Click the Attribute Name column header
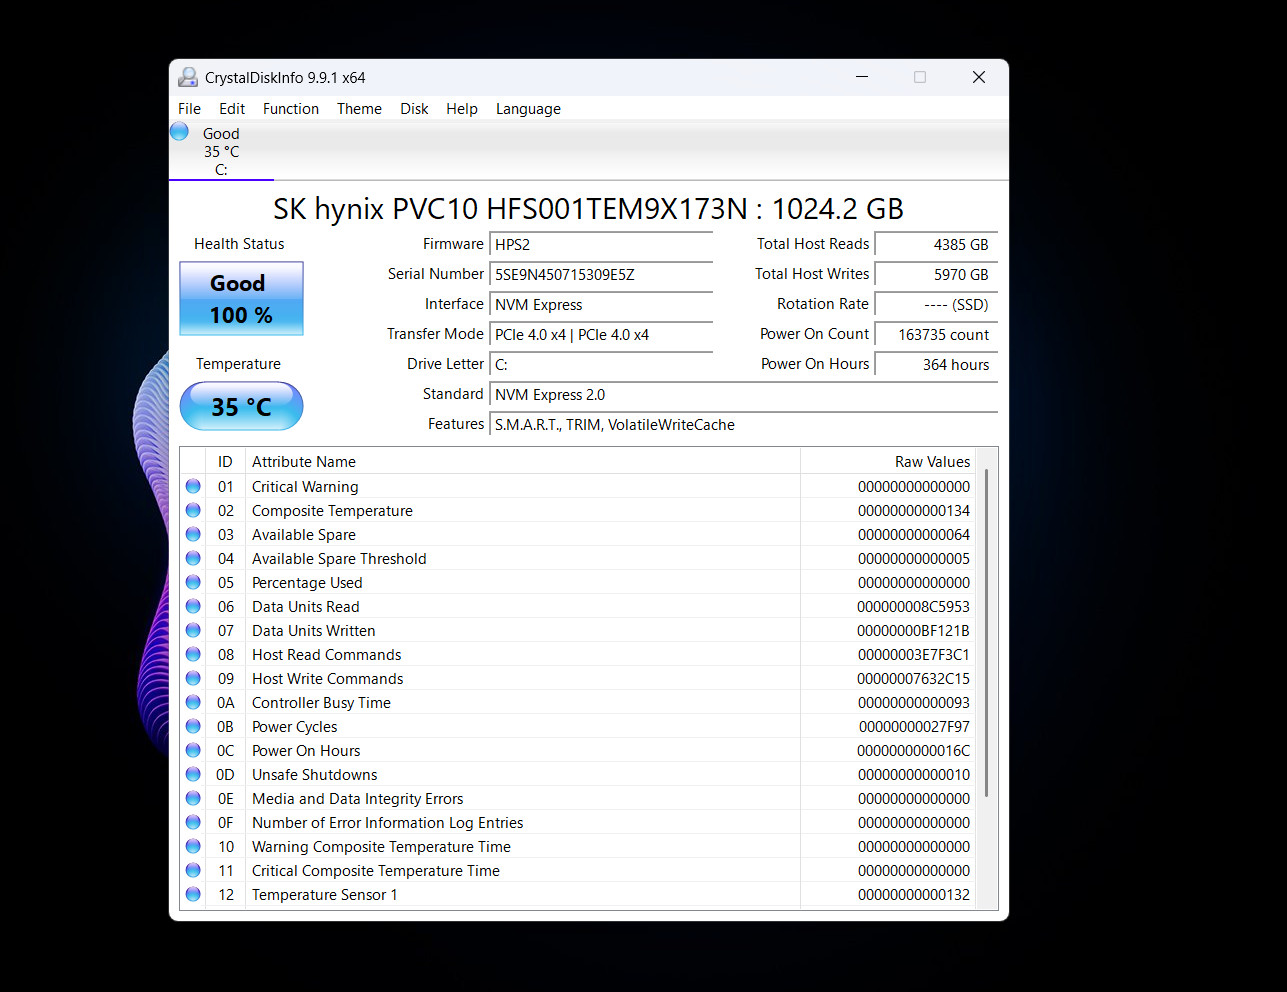The image size is (1287, 992). (522, 462)
